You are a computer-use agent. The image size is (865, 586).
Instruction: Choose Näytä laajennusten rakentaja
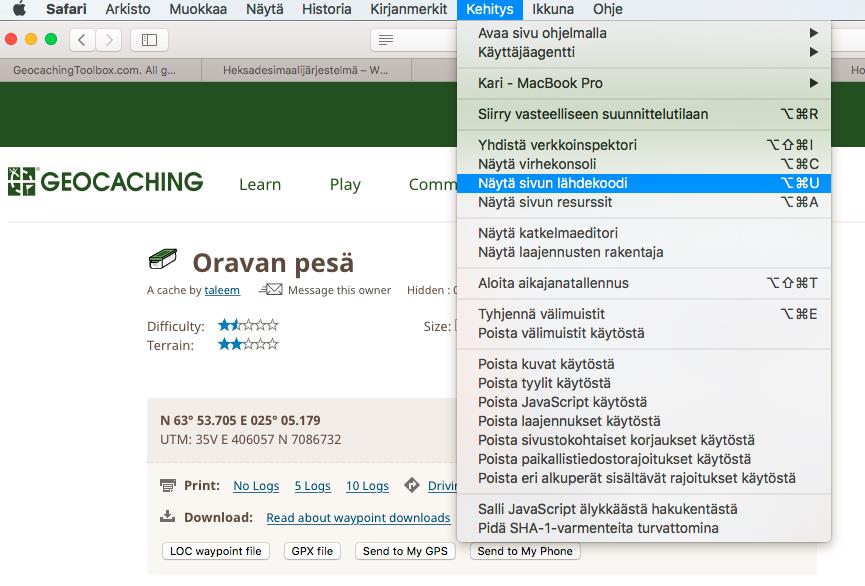pyautogui.click(x=644, y=252)
